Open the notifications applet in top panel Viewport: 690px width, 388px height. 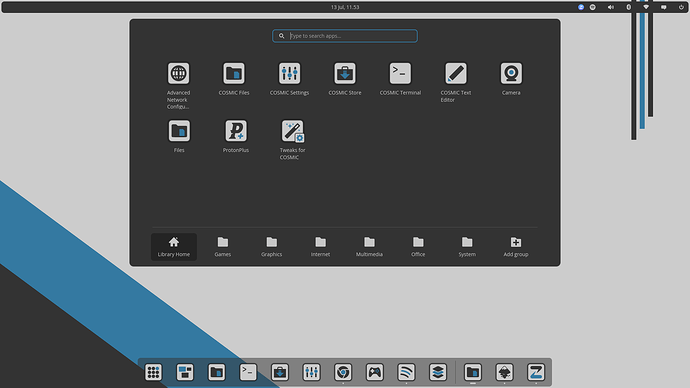[664, 7]
